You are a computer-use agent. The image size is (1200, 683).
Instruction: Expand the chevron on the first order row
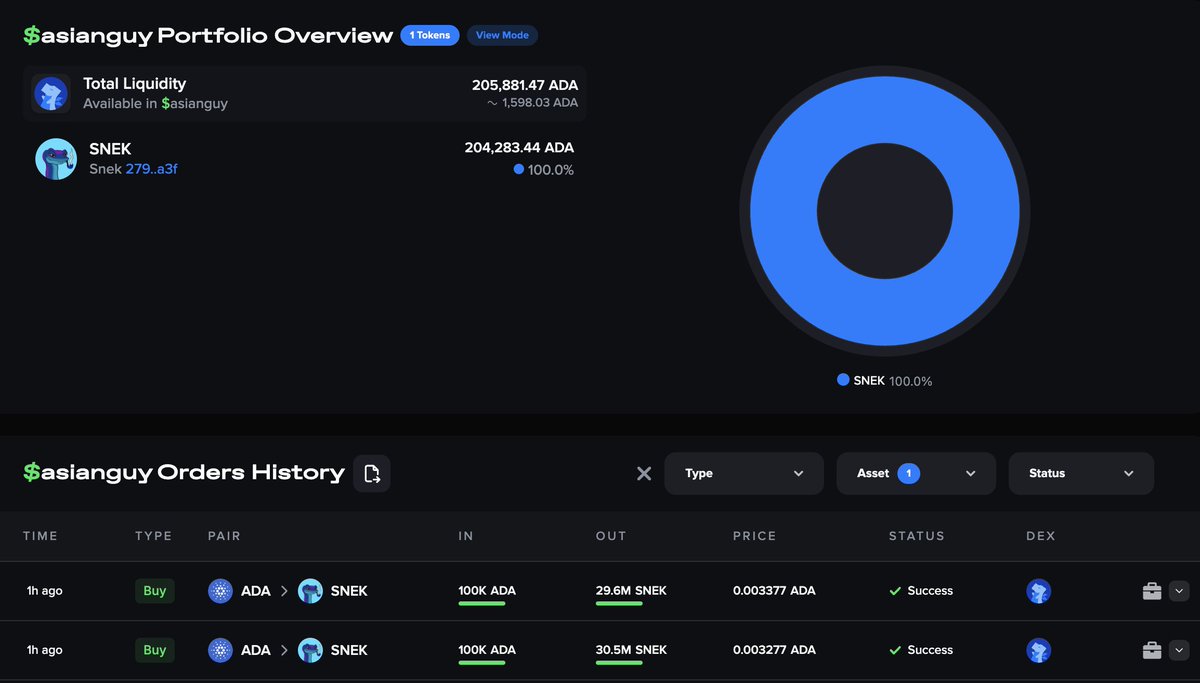click(1180, 591)
